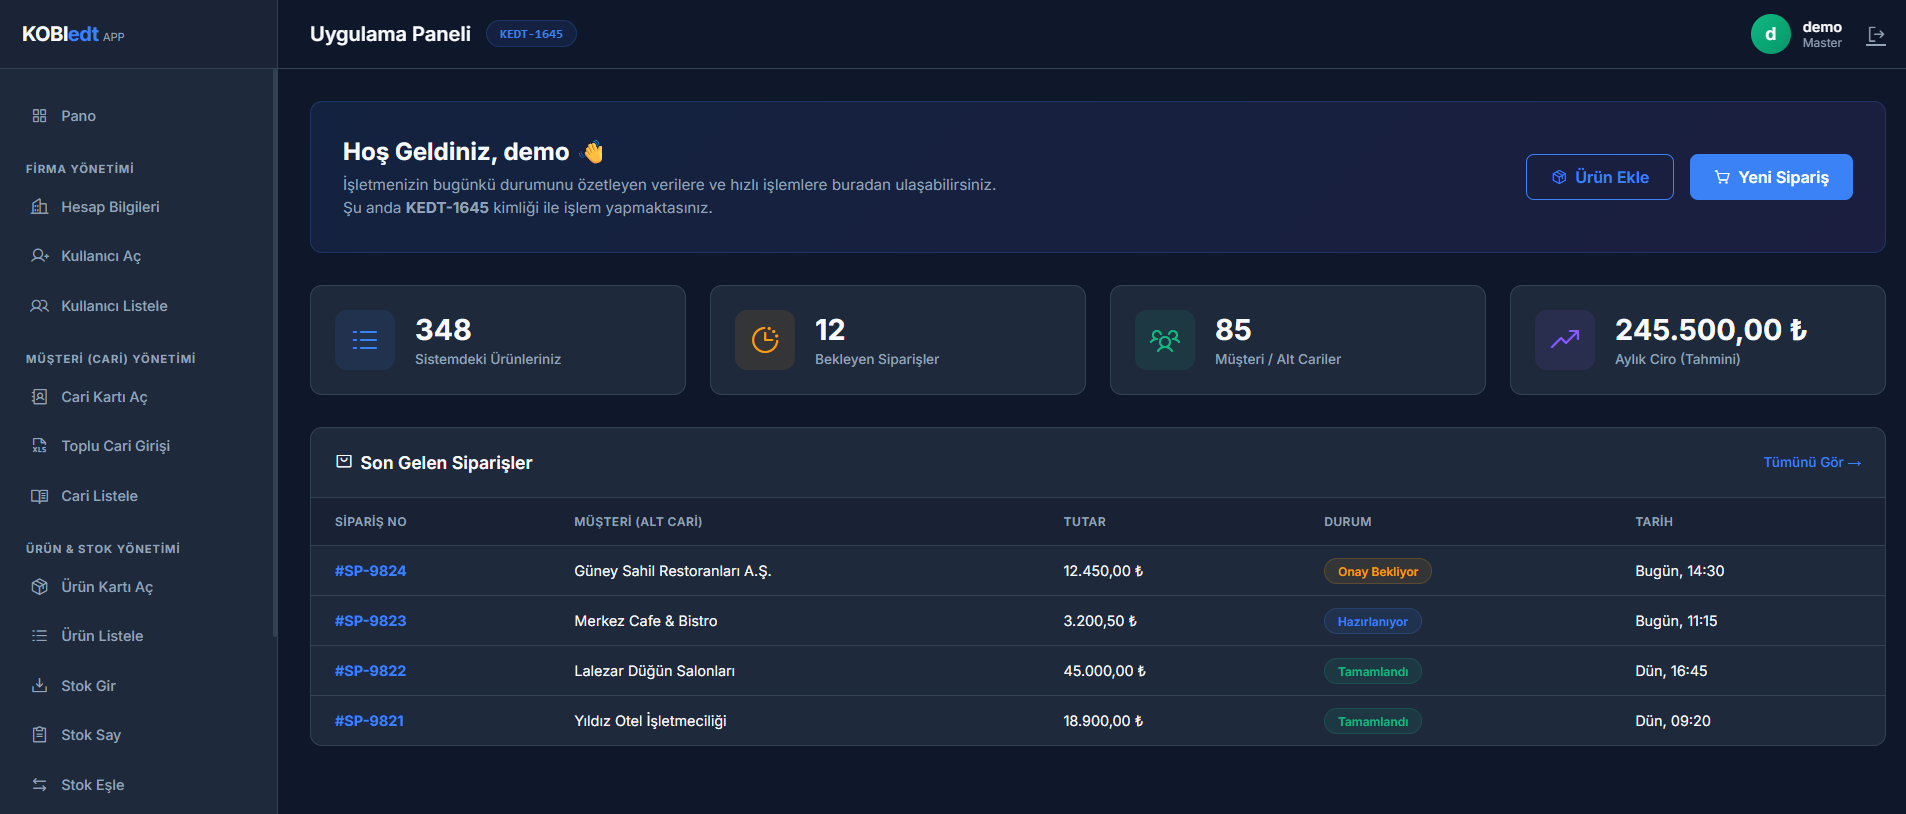
Task: Click the trend chart icon on revenue card
Action: coord(1565,340)
